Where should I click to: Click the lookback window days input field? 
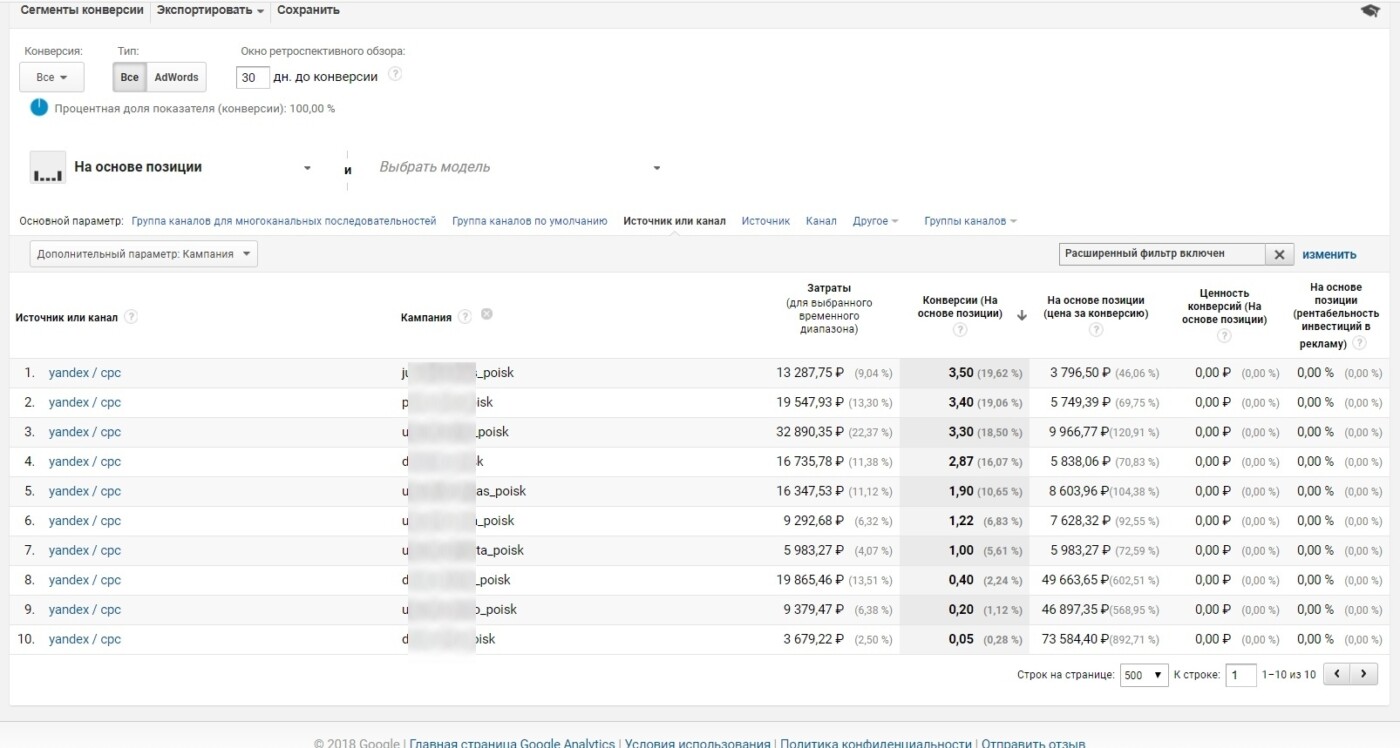(253, 77)
